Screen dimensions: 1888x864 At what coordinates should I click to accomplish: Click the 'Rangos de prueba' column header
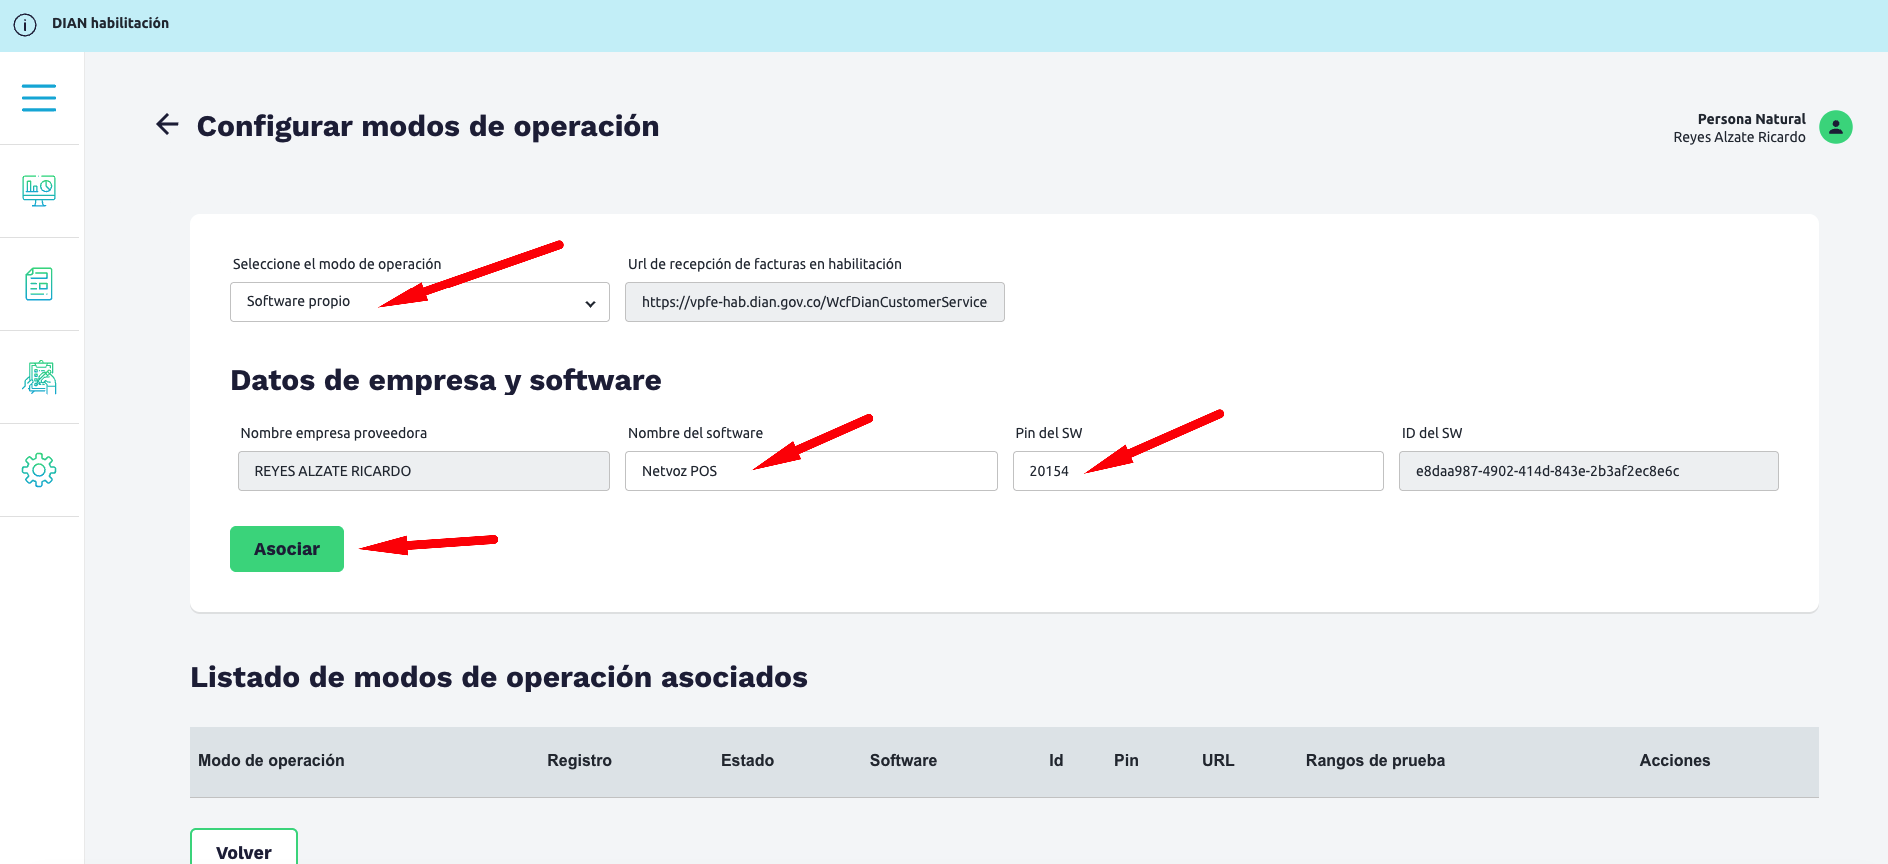(x=1375, y=761)
